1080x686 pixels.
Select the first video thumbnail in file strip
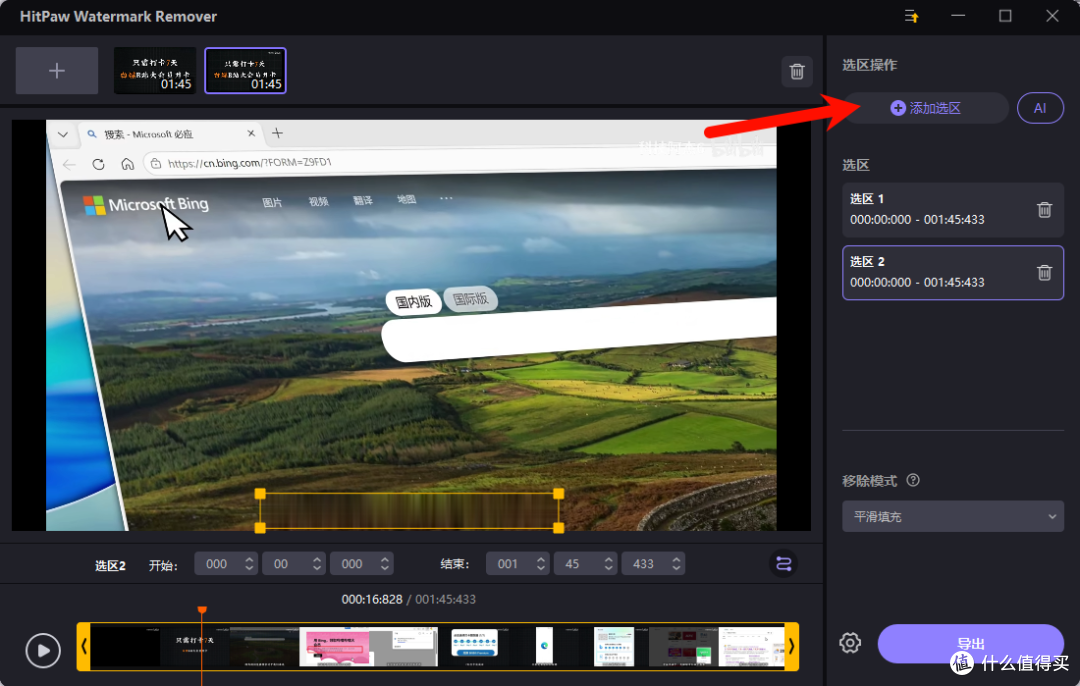pyautogui.click(x=155, y=71)
